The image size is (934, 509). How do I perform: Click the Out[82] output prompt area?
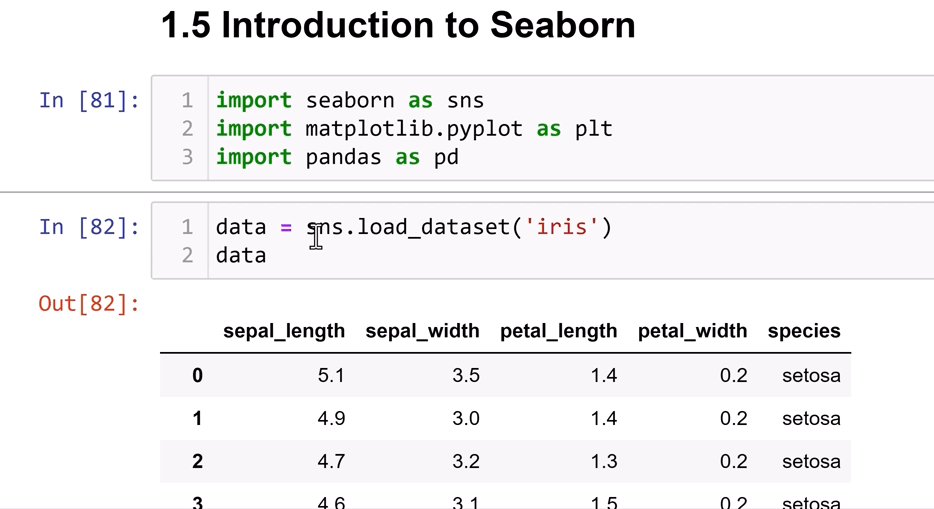(x=89, y=302)
